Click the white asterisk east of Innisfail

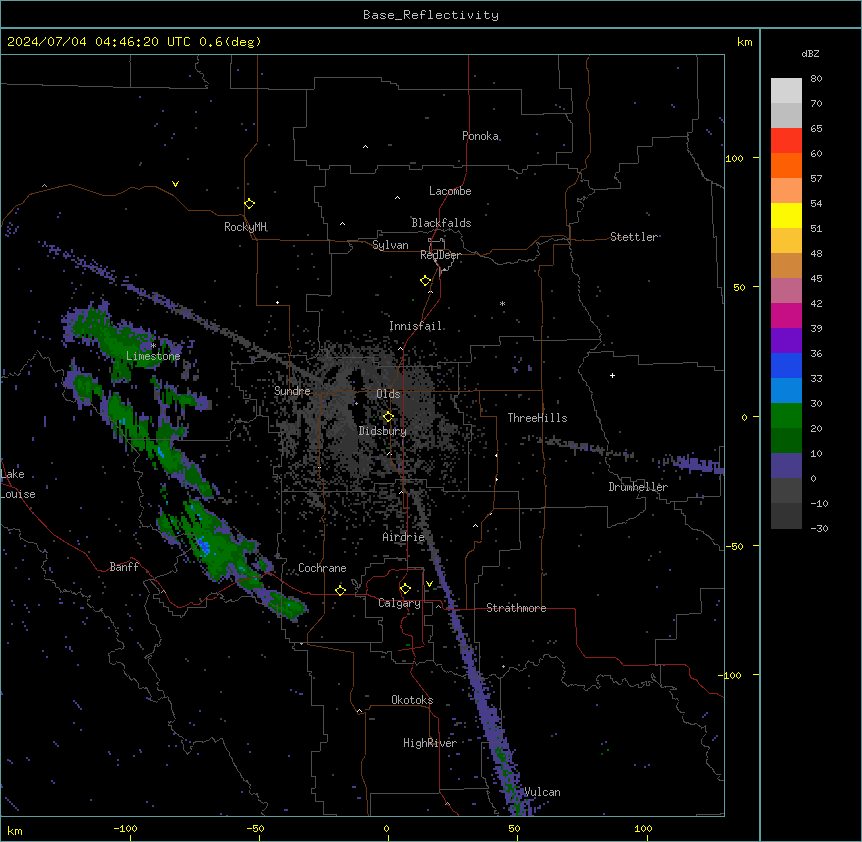tap(502, 303)
